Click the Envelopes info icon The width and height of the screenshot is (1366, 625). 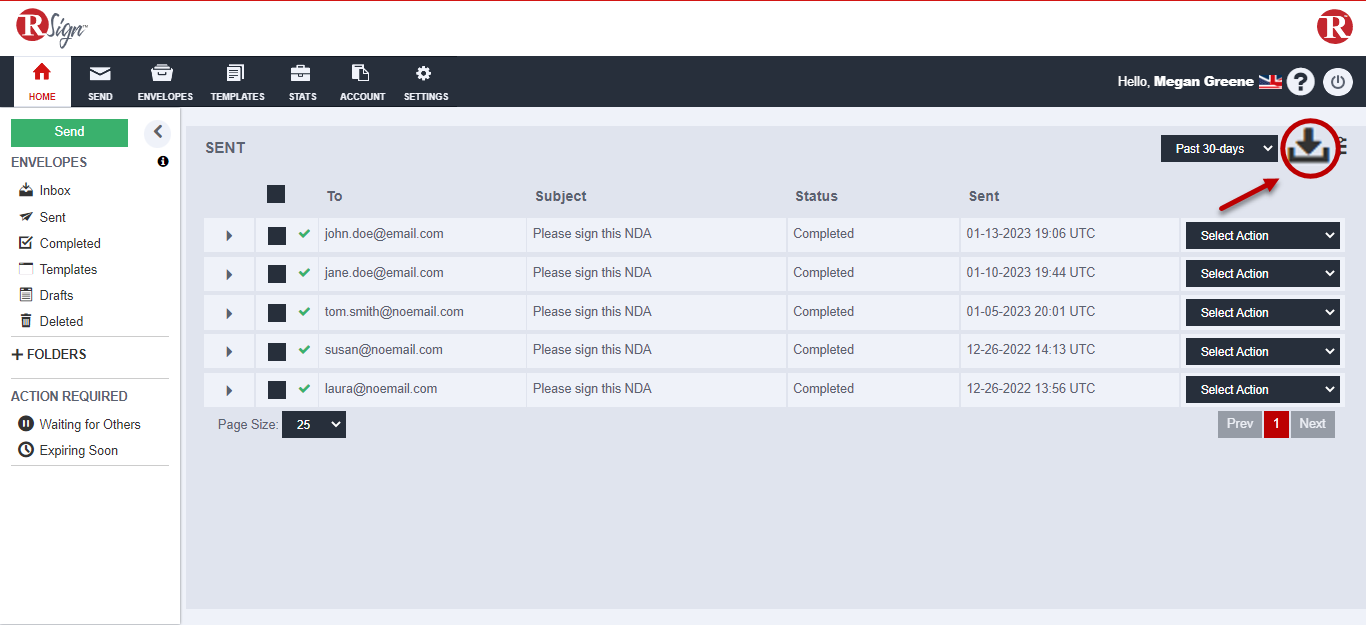point(163,162)
